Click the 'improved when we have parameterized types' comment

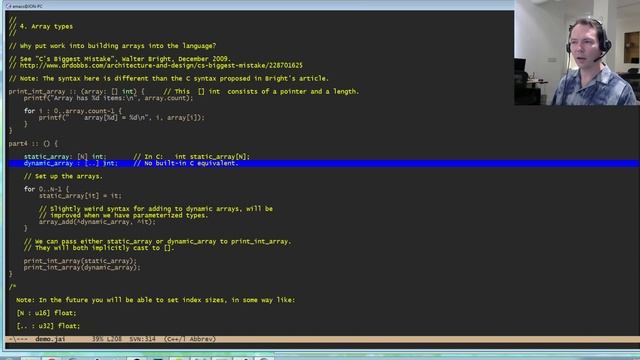(123, 216)
